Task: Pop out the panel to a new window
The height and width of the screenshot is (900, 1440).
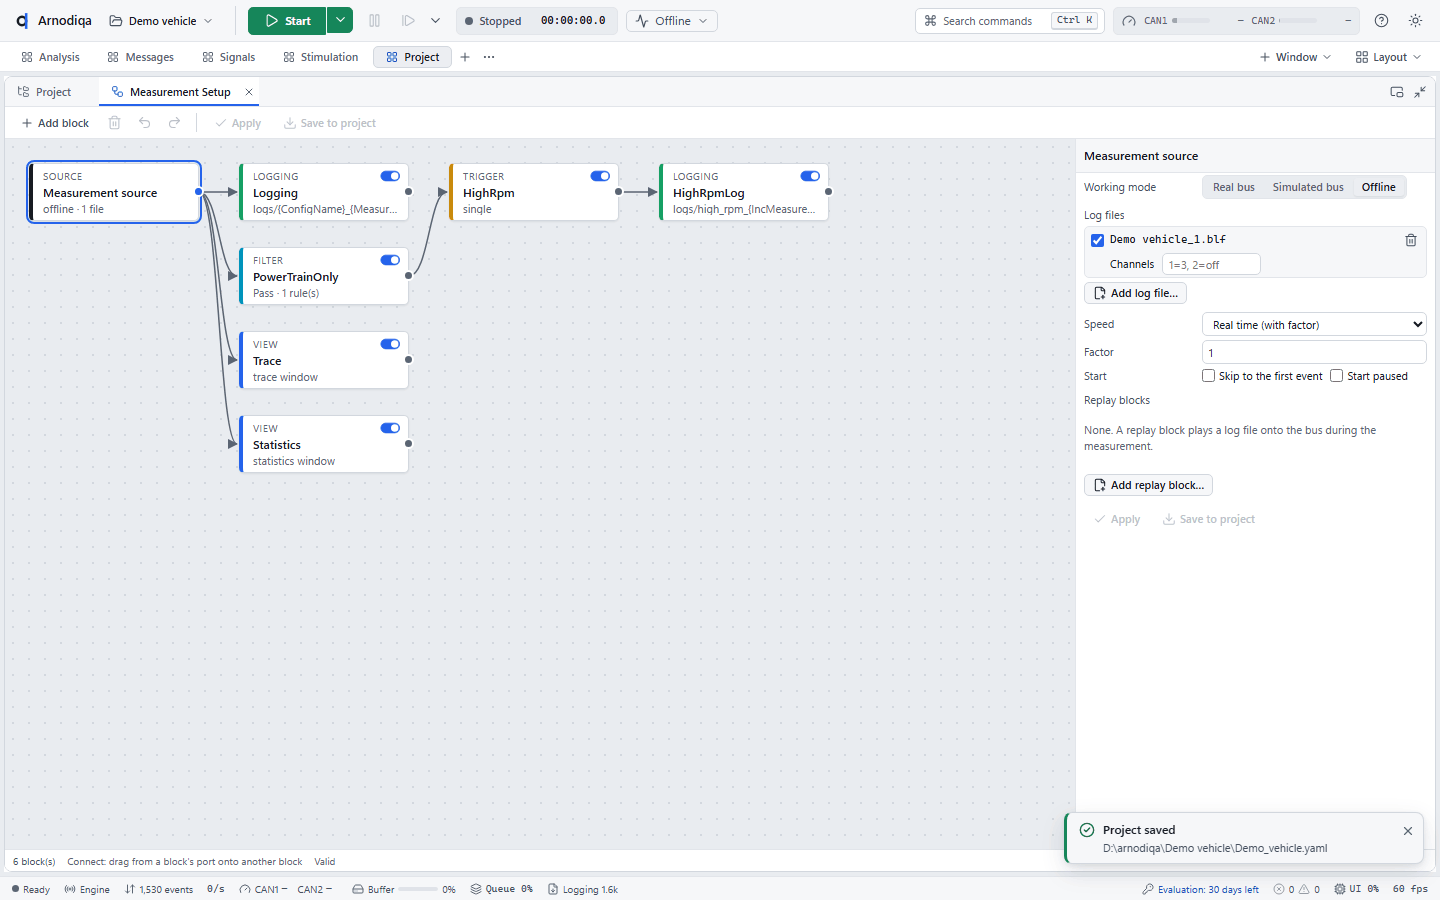Action: tap(1397, 92)
